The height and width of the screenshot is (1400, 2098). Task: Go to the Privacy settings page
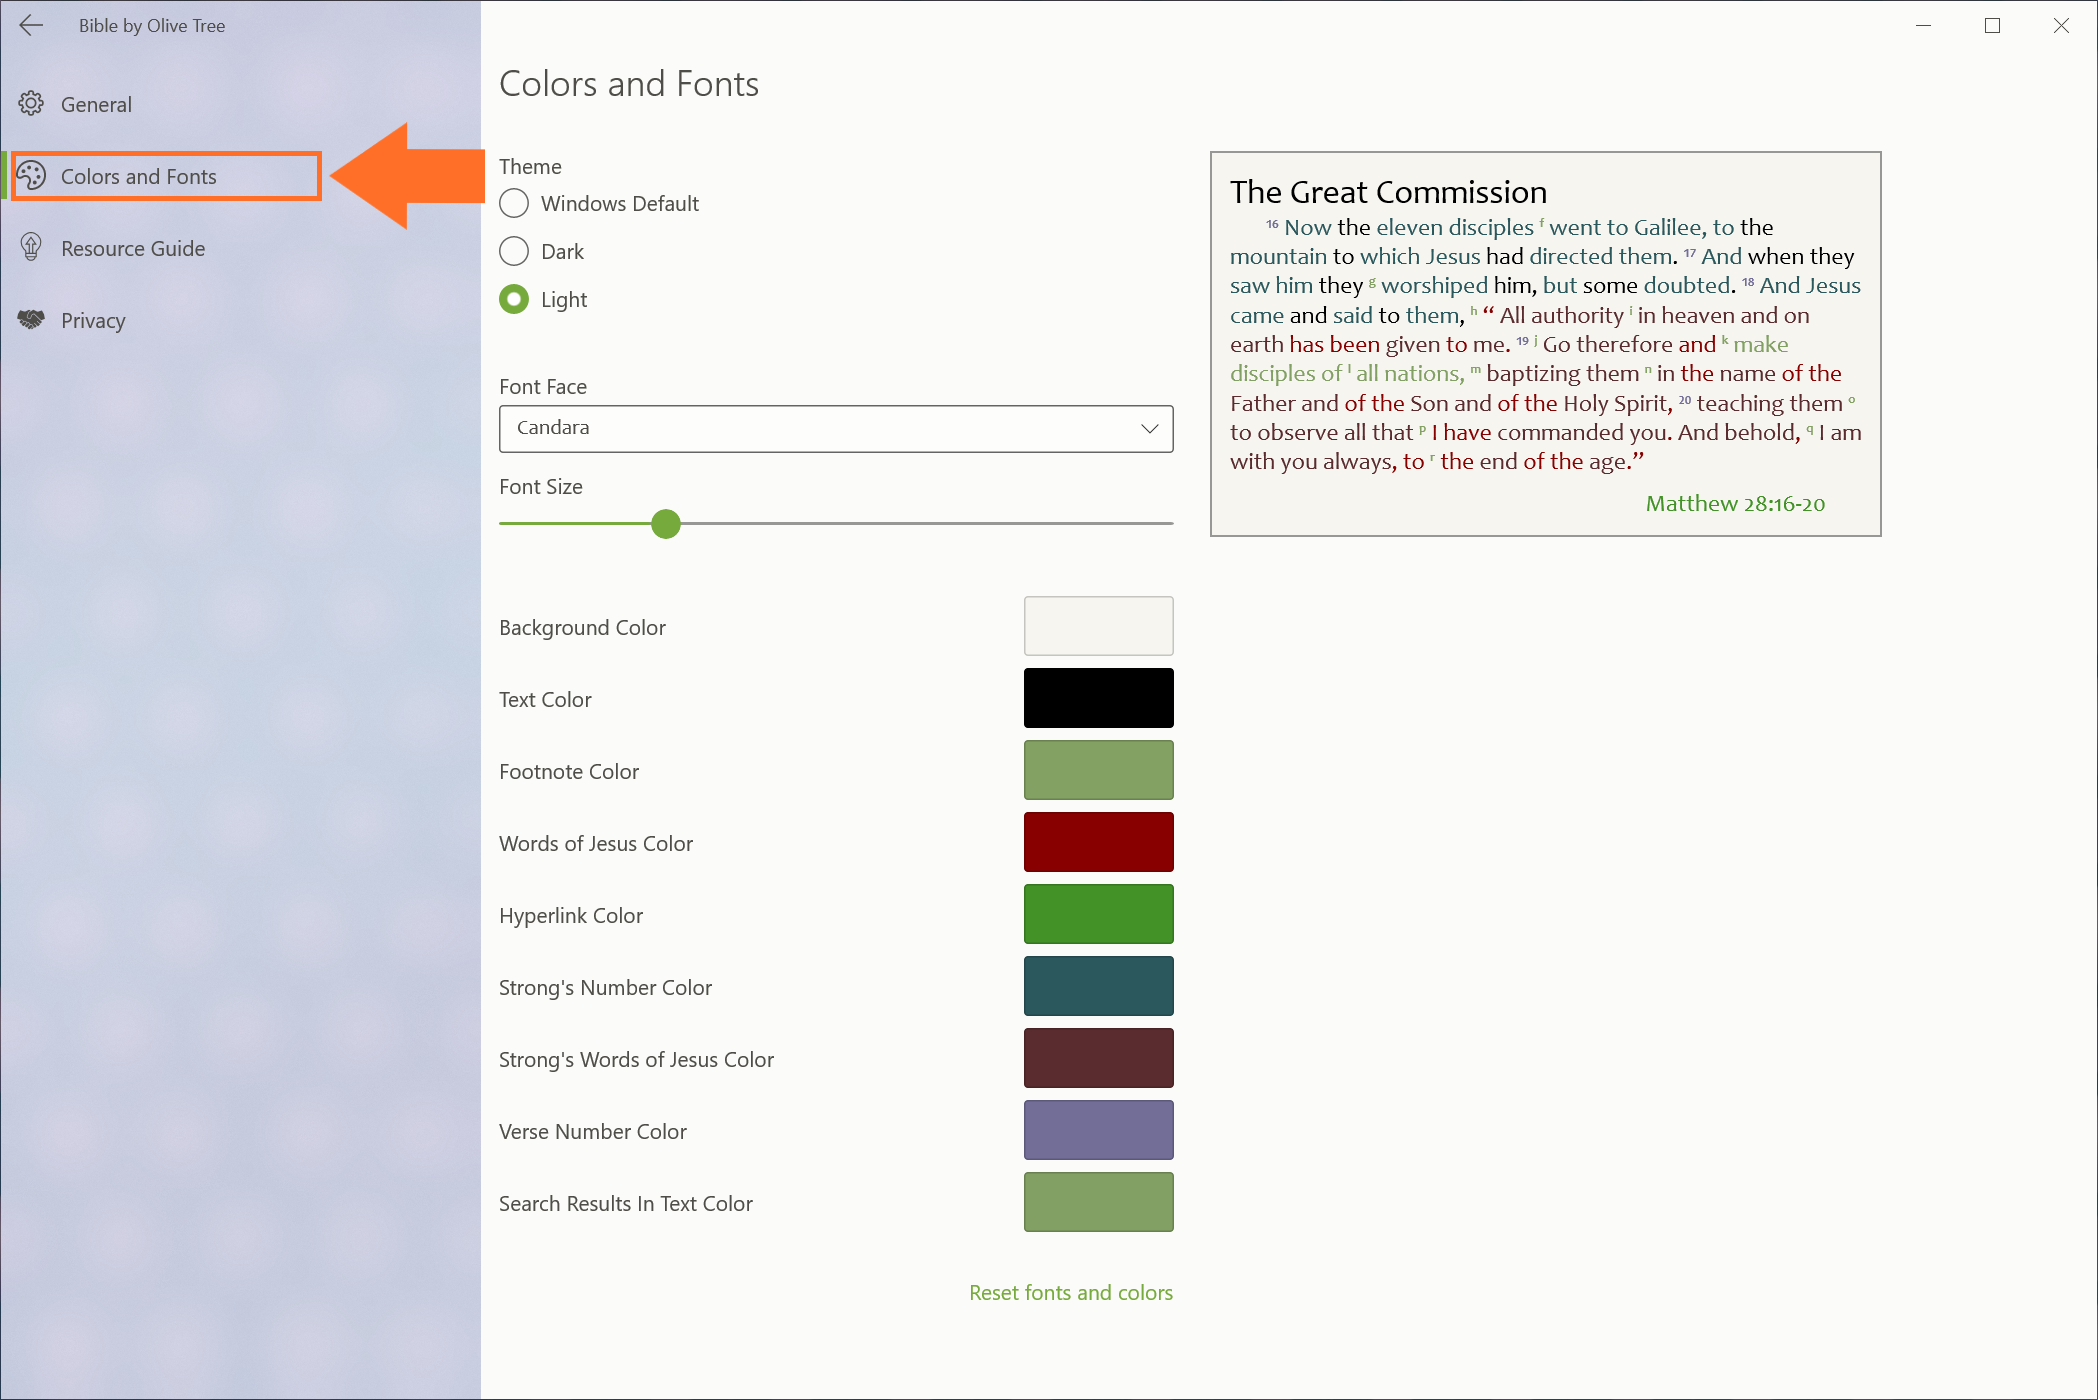pos(93,321)
